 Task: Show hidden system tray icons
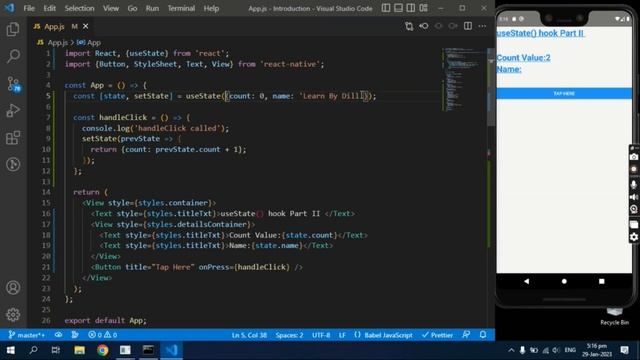coord(511,350)
